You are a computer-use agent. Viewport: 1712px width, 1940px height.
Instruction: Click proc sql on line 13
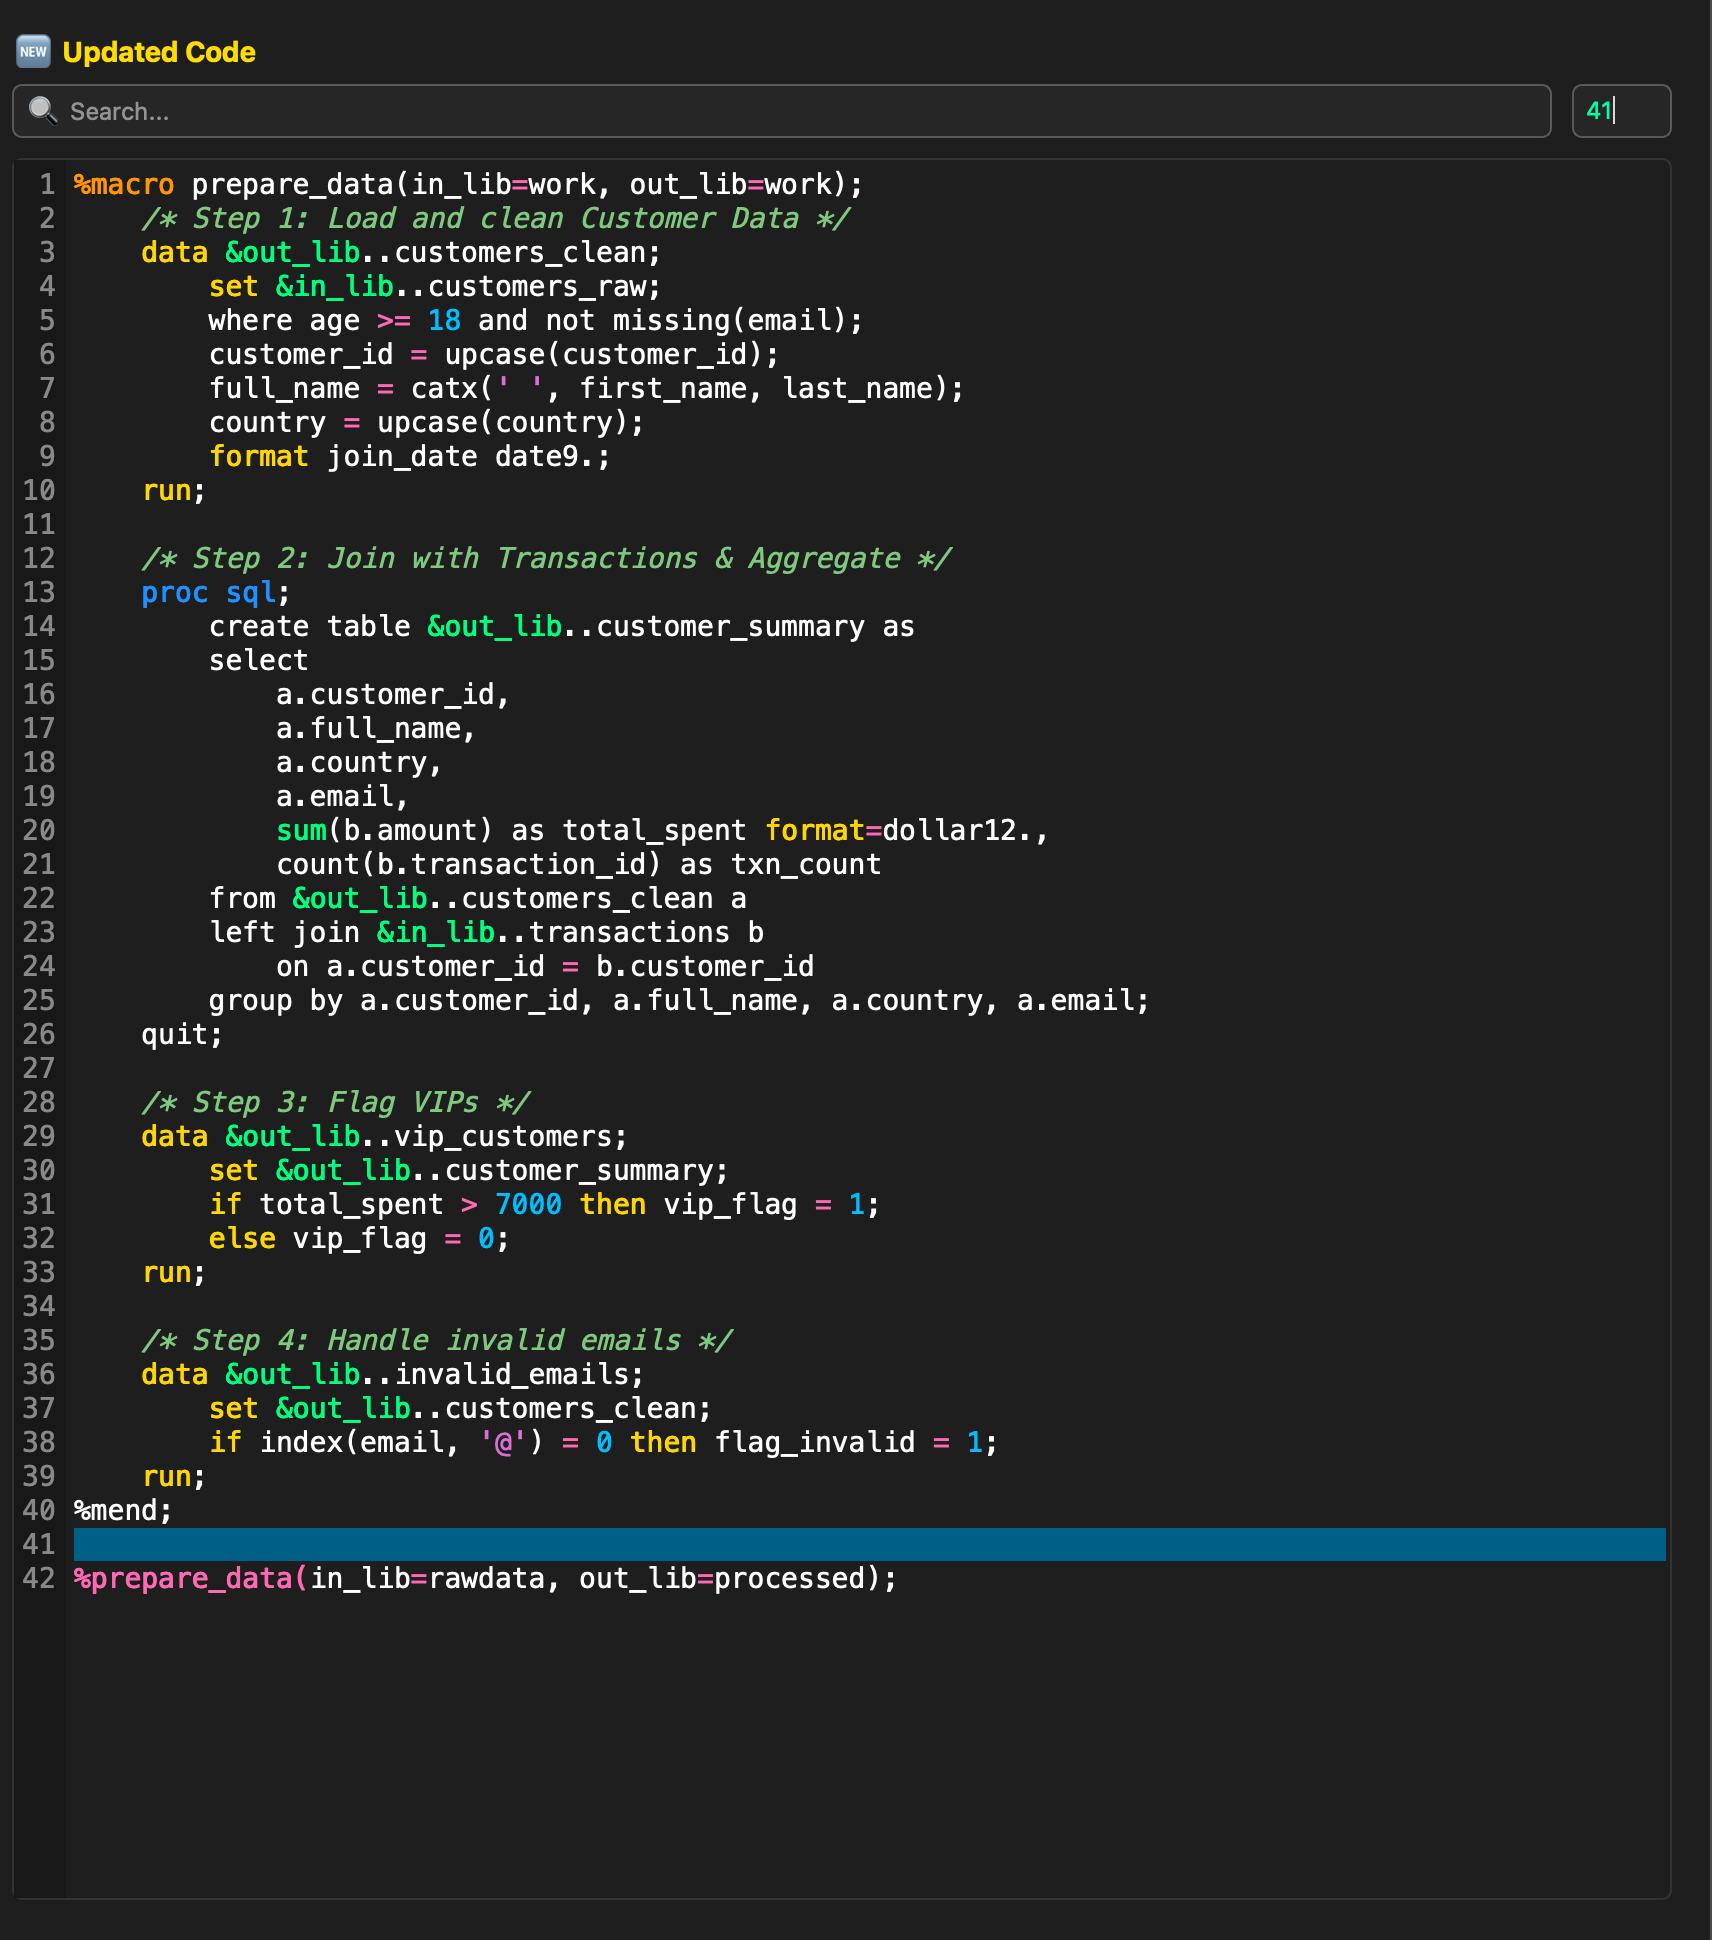(x=210, y=592)
